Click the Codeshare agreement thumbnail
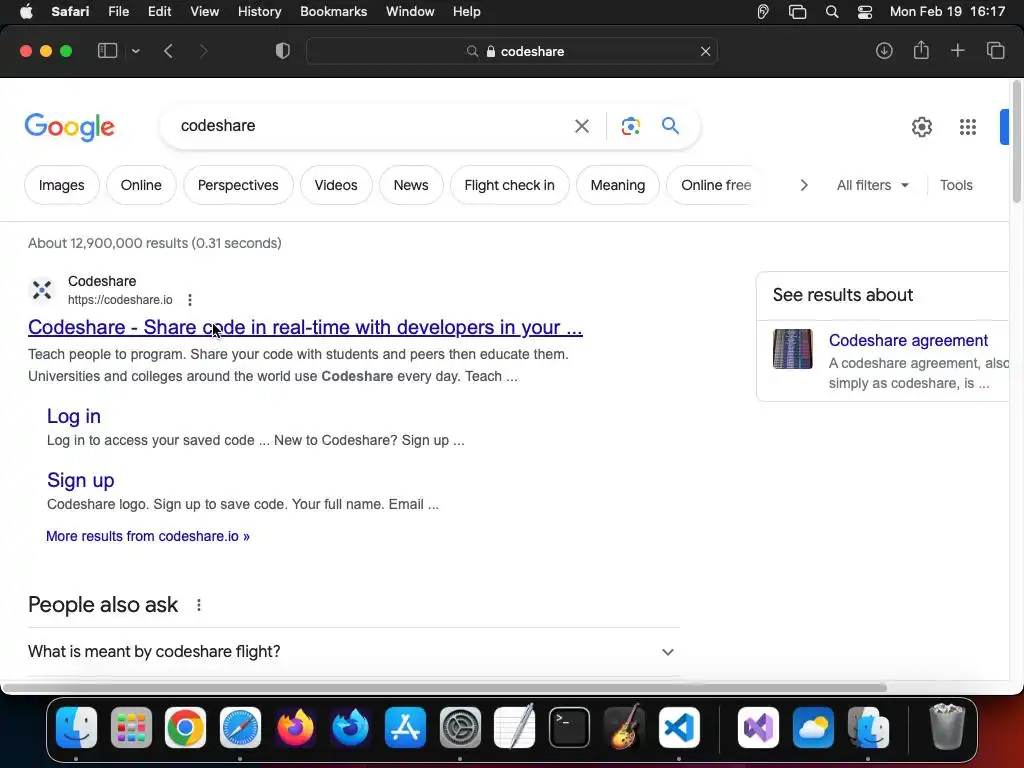 click(x=792, y=349)
